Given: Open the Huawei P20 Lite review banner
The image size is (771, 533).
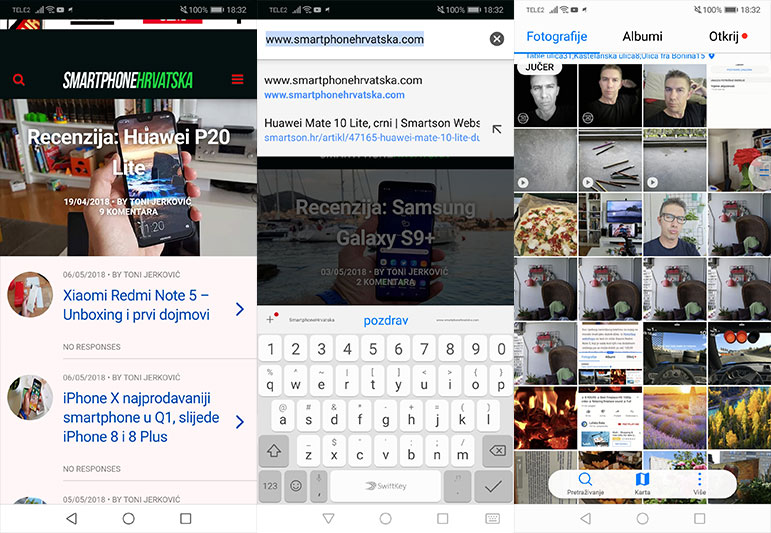Looking at the screenshot, I should click(x=128, y=178).
